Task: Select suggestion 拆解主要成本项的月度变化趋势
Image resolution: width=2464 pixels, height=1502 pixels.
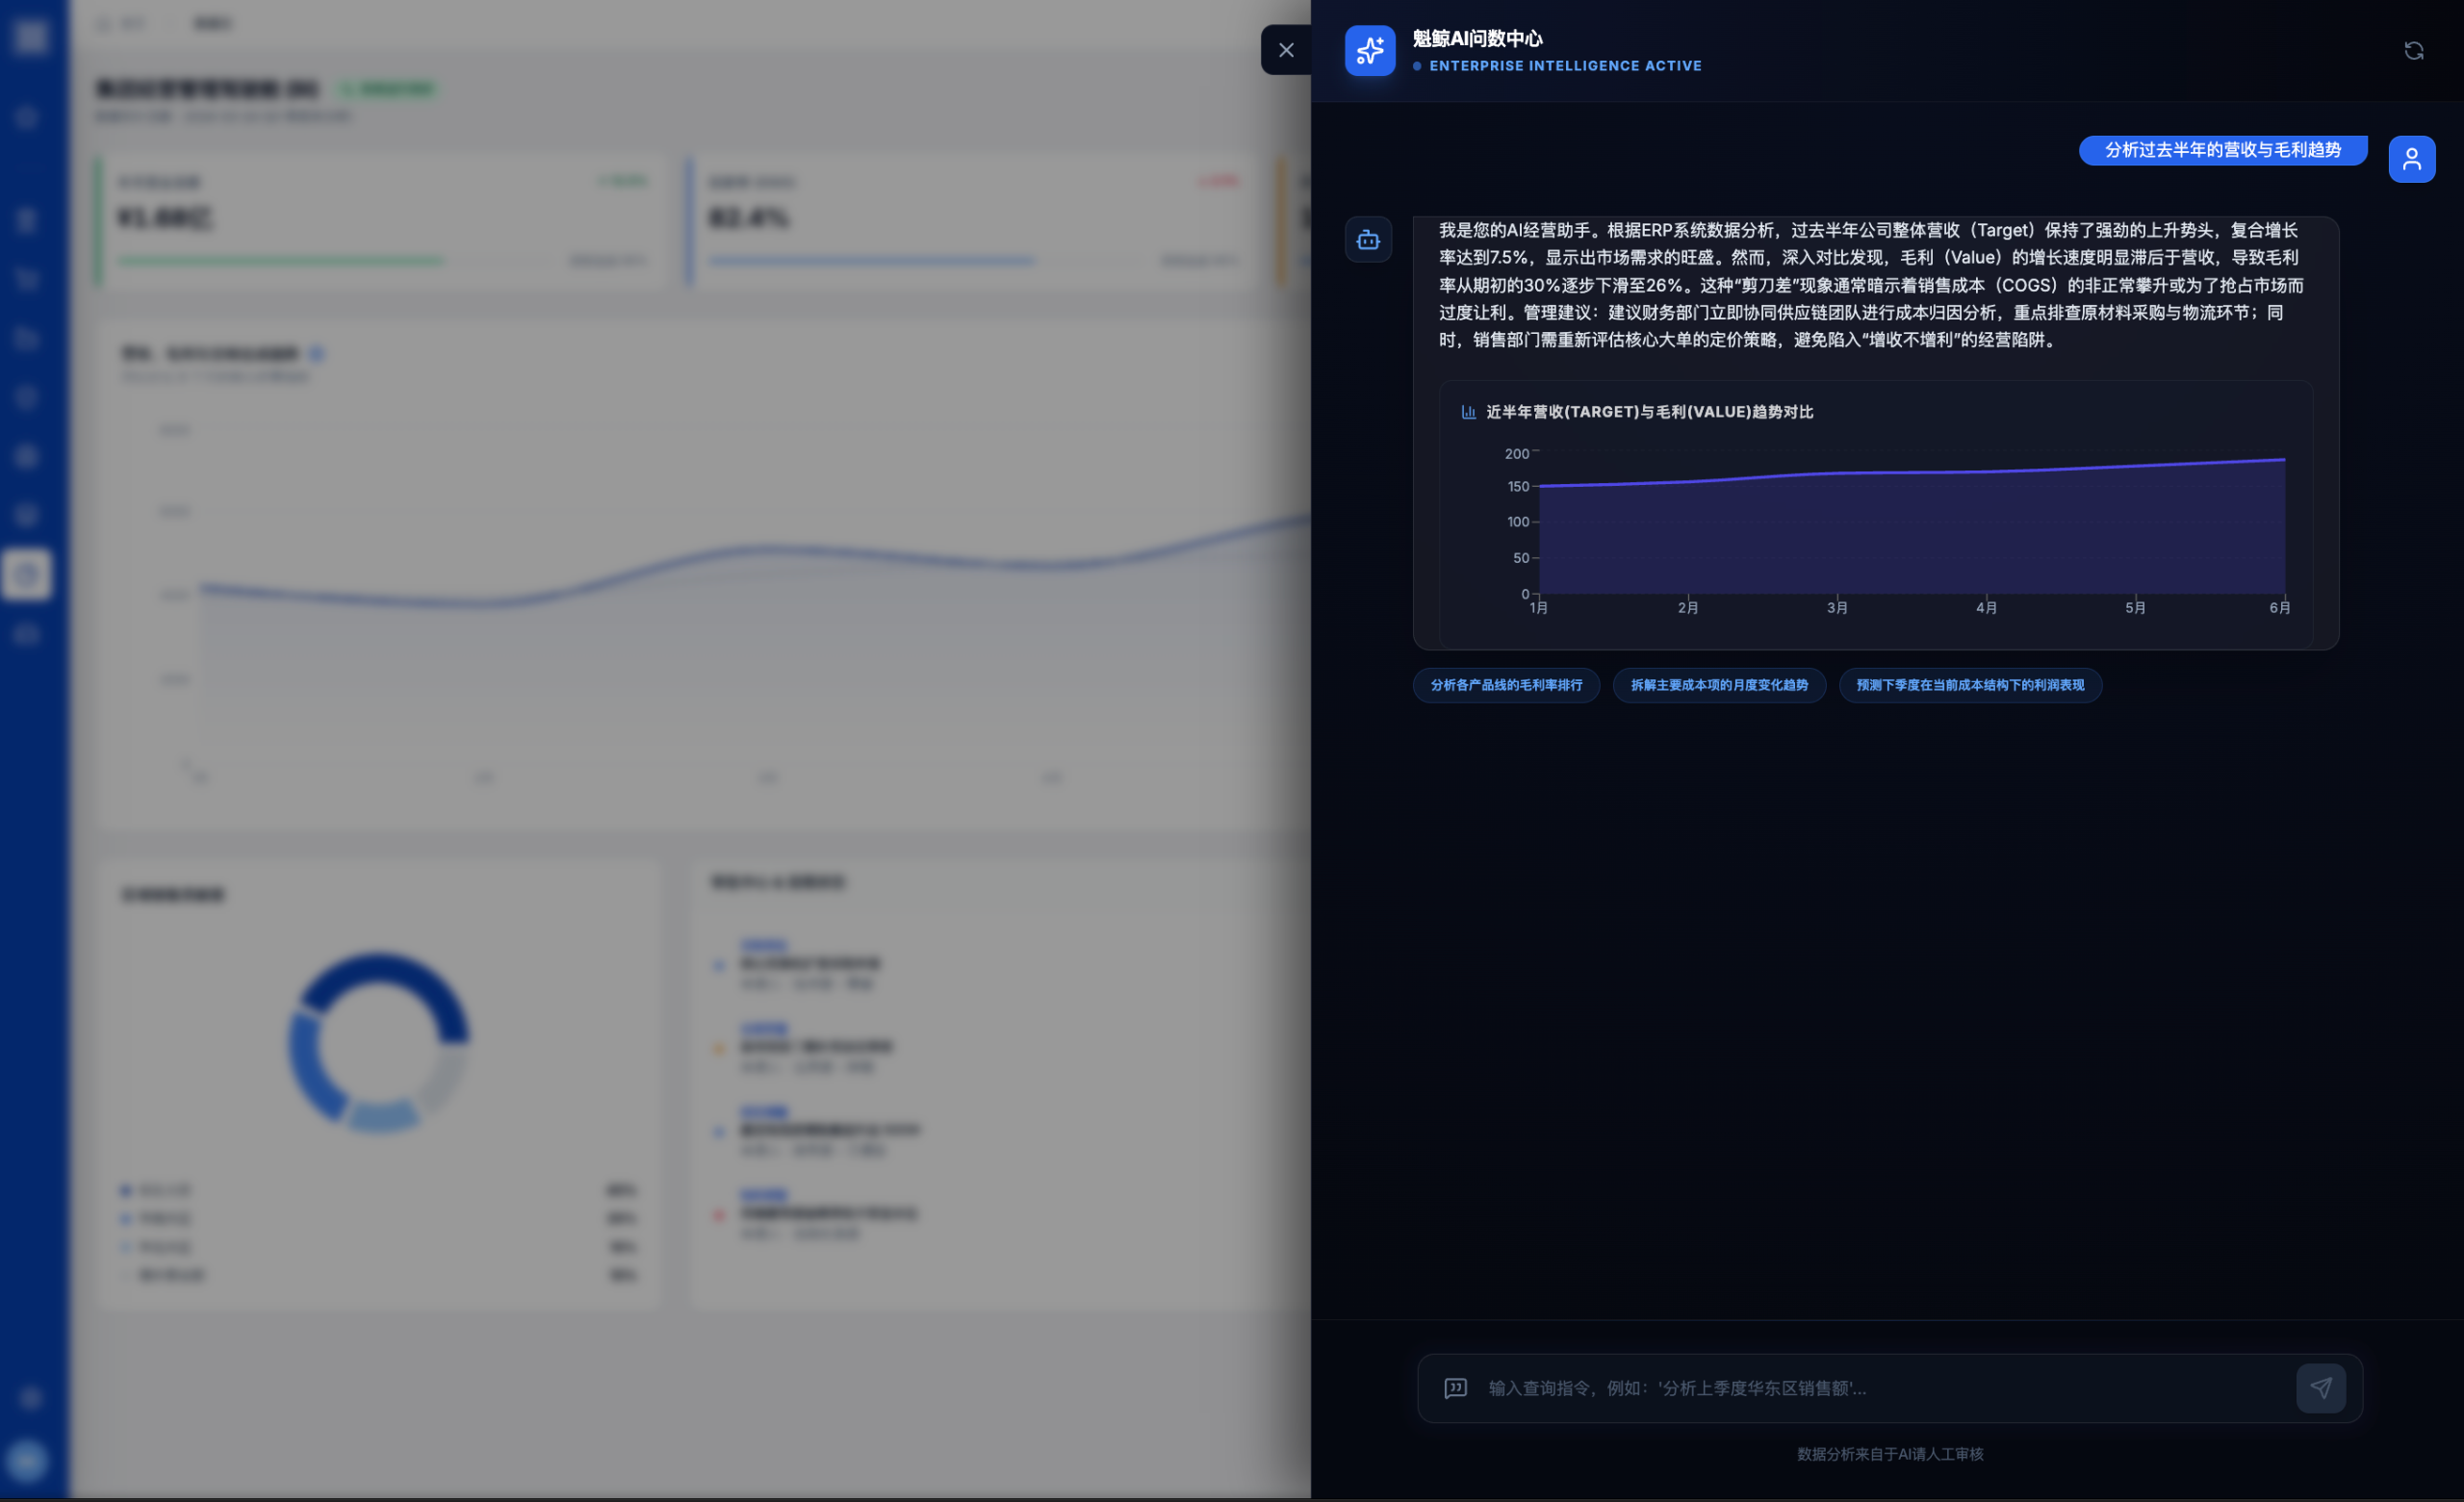Action: [x=1718, y=685]
